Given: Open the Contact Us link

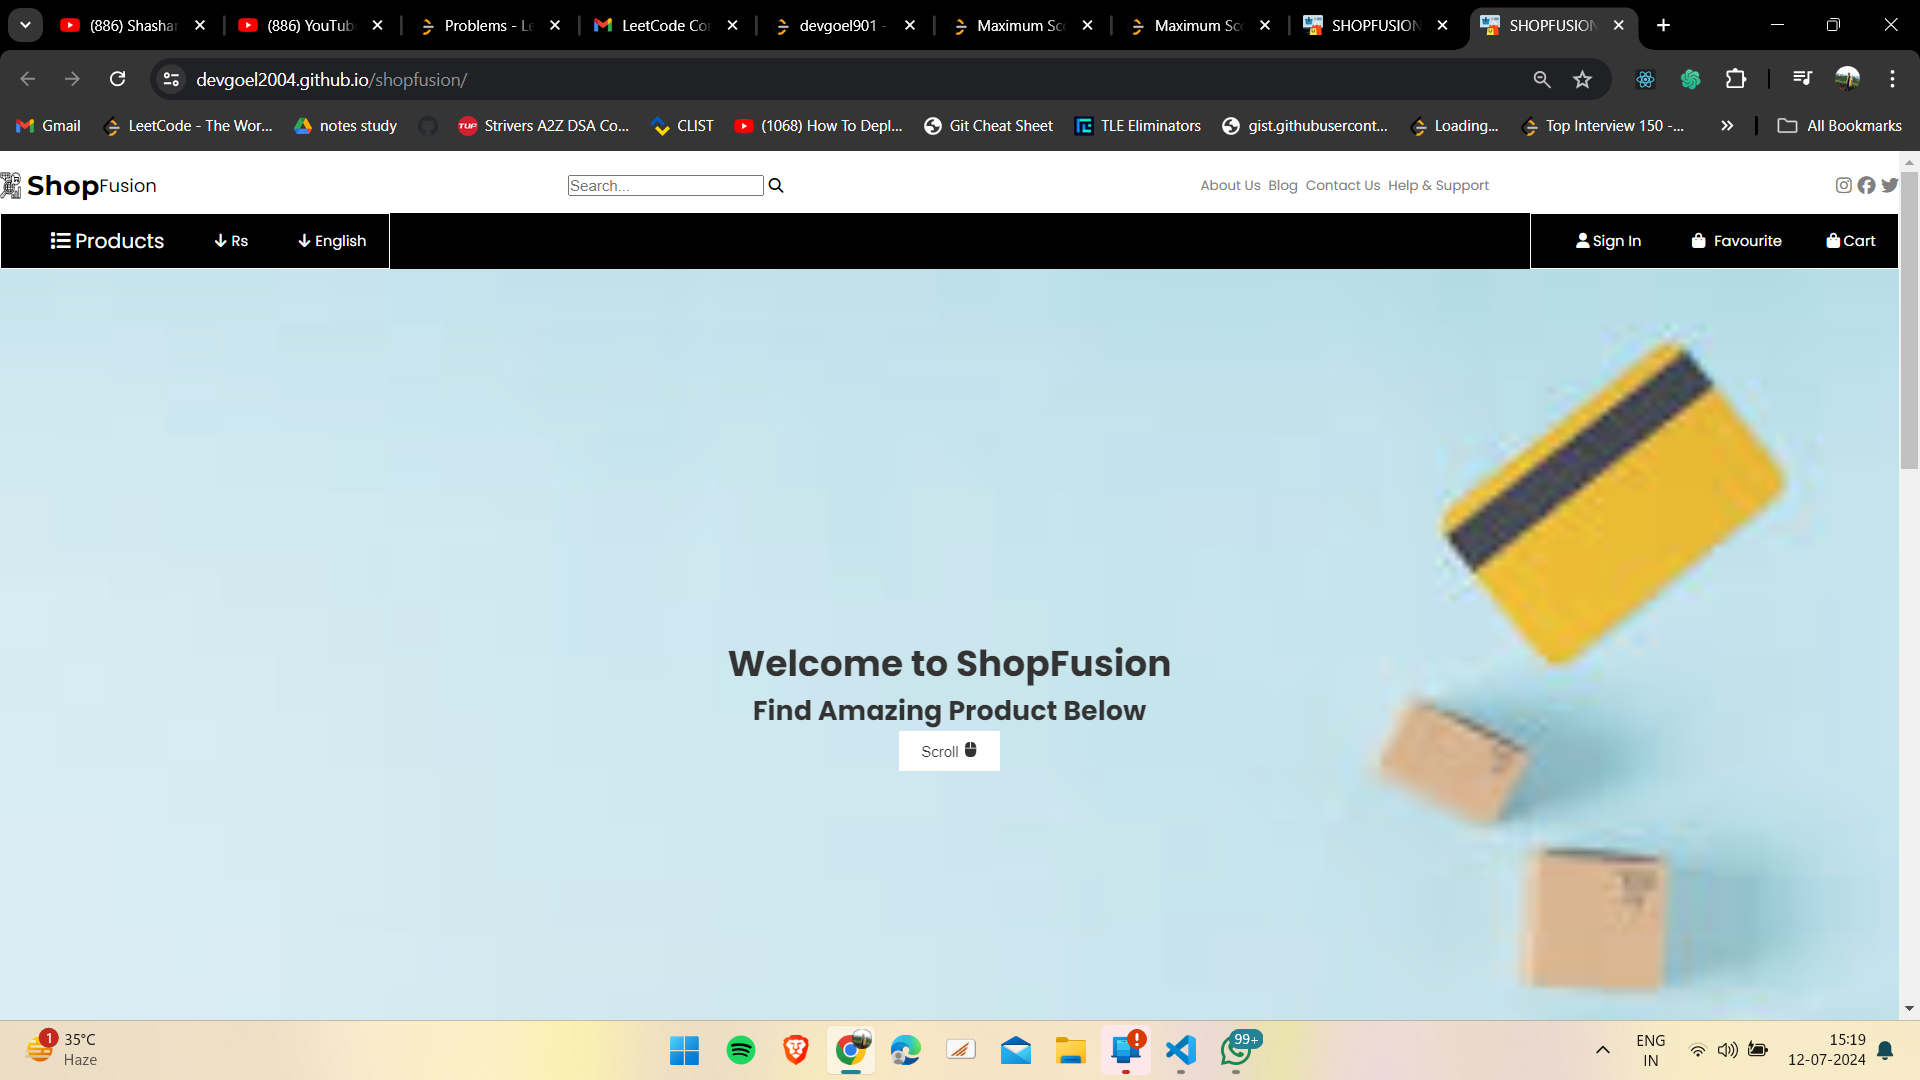Looking at the screenshot, I should (1342, 185).
